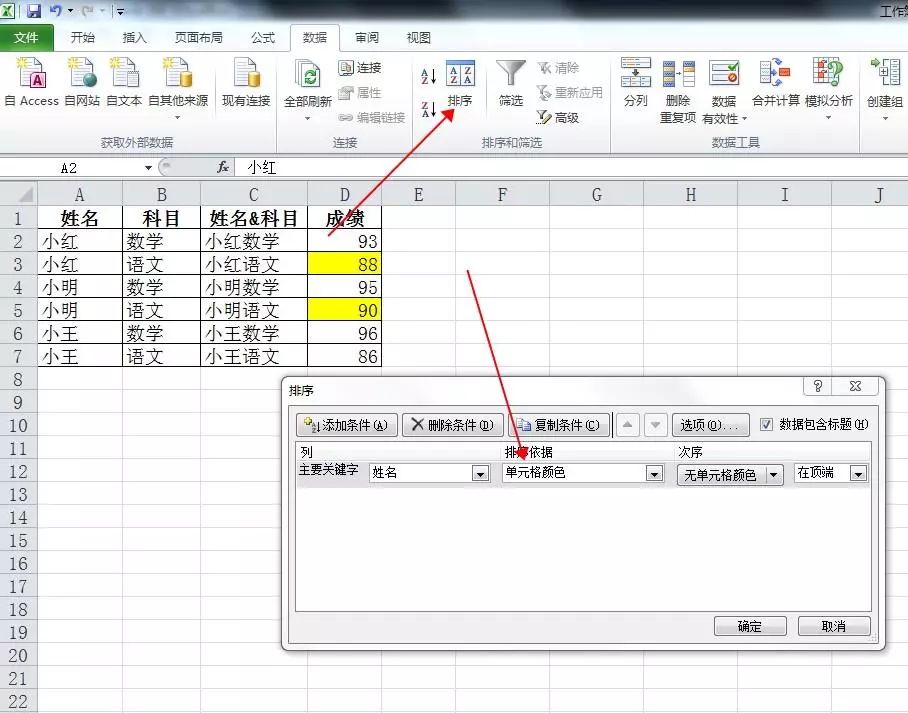Click Sort Ascending A-Z icon
Image resolution: width=908 pixels, height=713 pixels.
click(x=428, y=77)
